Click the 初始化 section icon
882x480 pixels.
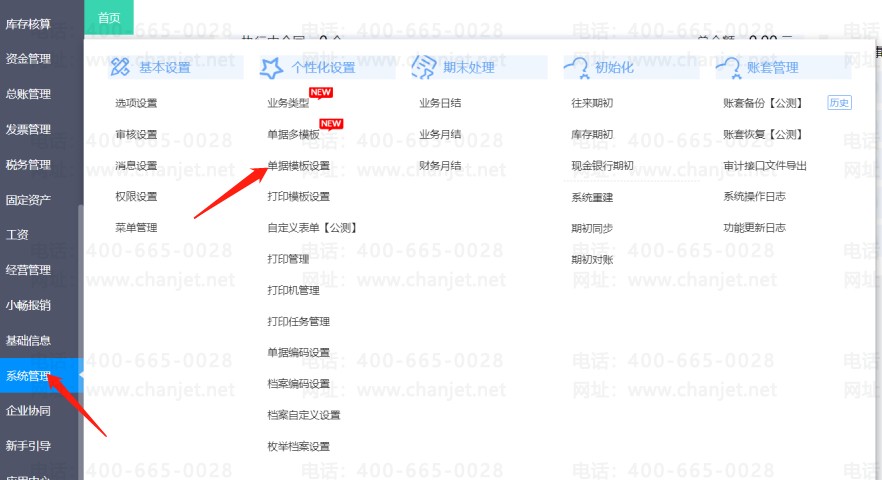coord(576,68)
